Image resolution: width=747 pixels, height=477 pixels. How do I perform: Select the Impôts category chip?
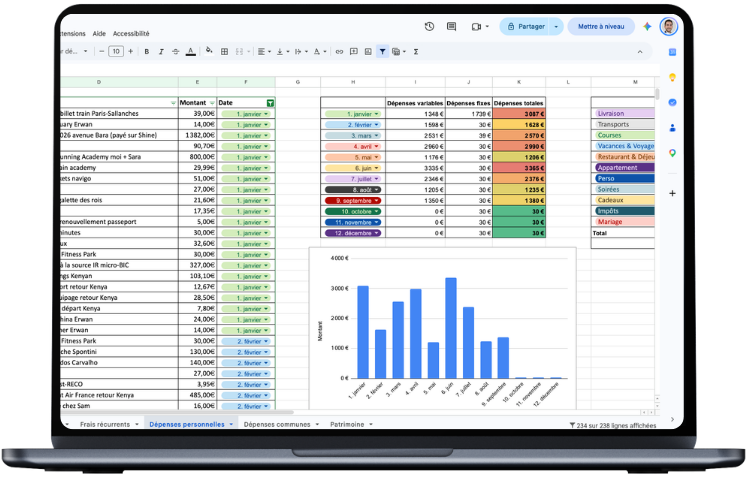click(624, 211)
